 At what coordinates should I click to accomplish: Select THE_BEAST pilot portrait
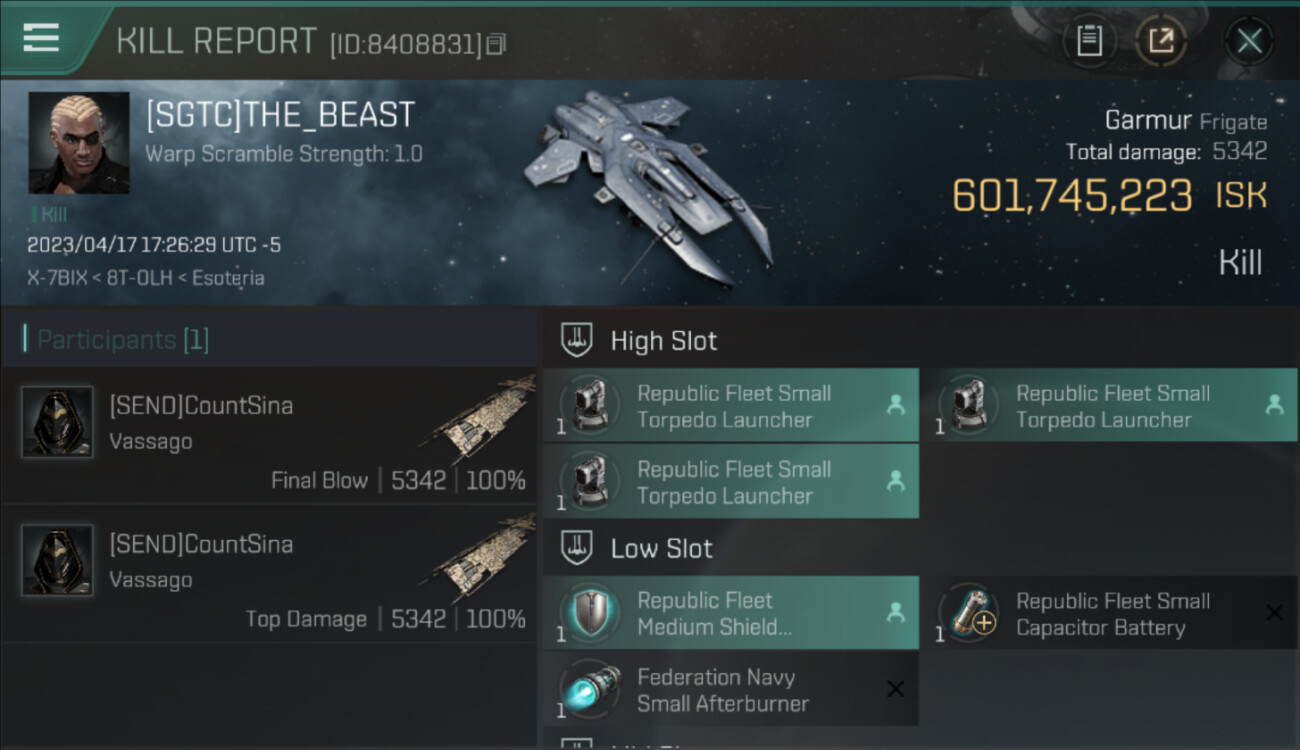pos(79,143)
